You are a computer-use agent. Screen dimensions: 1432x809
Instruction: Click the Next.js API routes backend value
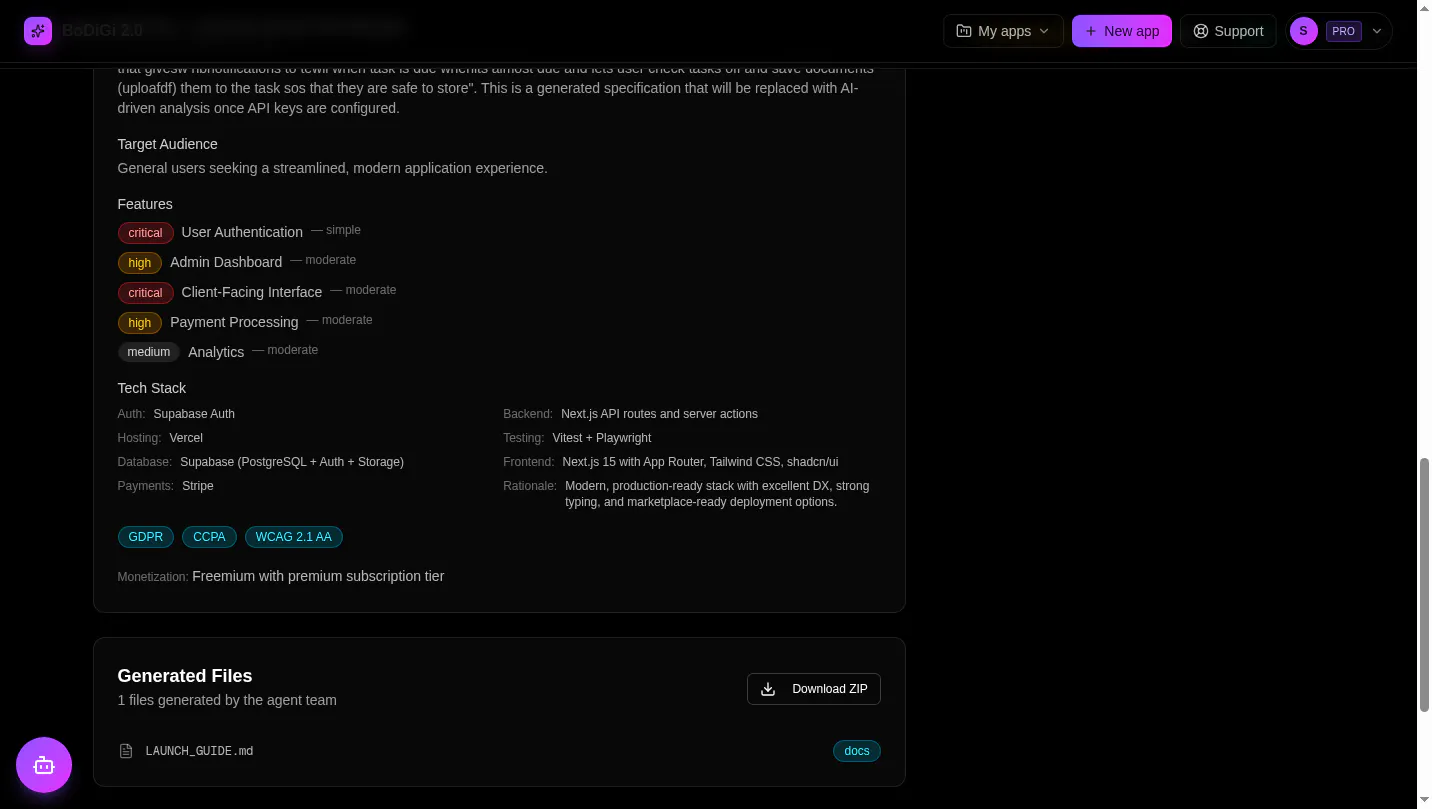pyautogui.click(x=659, y=414)
